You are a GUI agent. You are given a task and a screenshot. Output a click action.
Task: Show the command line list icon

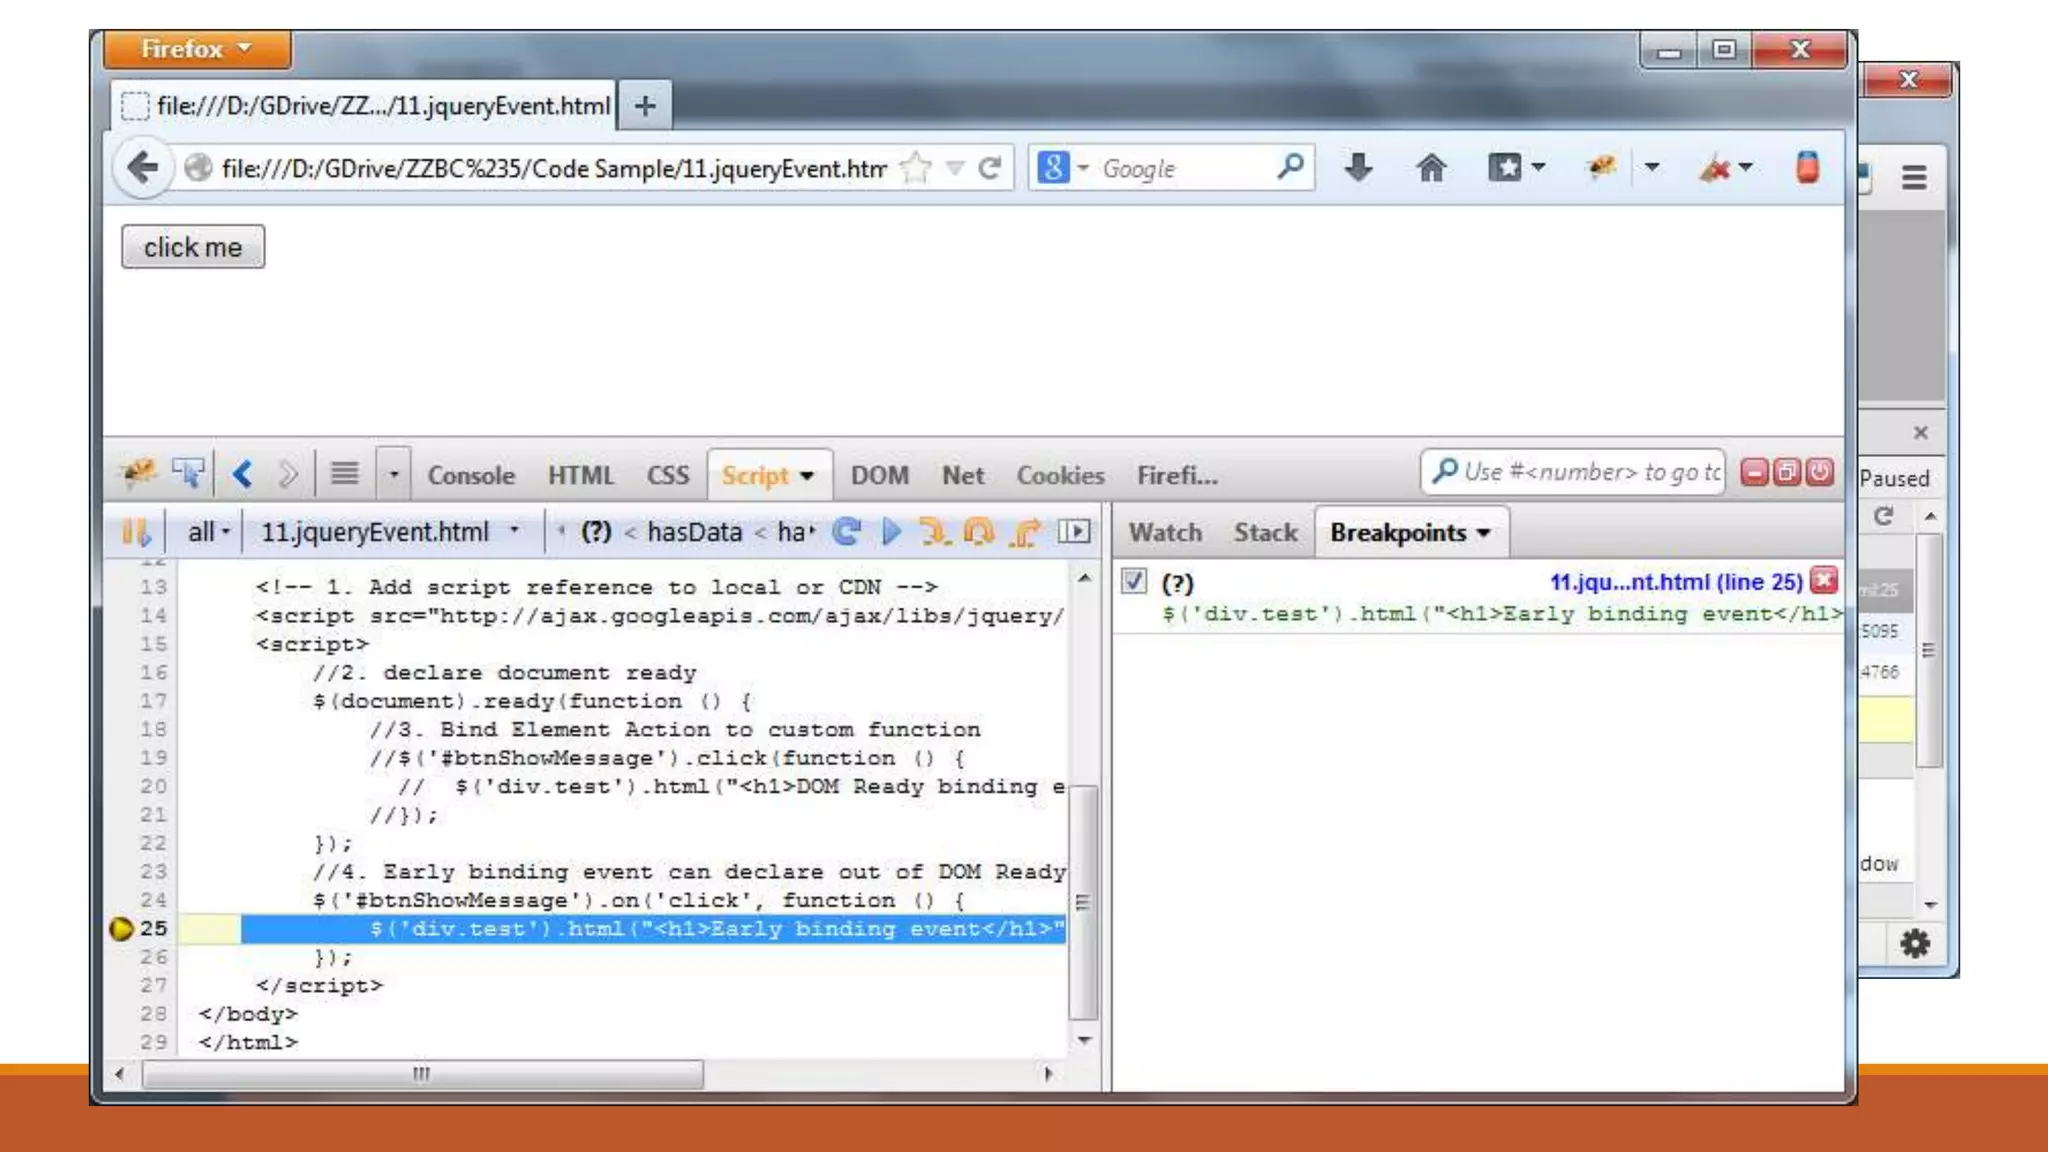pos(344,473)
